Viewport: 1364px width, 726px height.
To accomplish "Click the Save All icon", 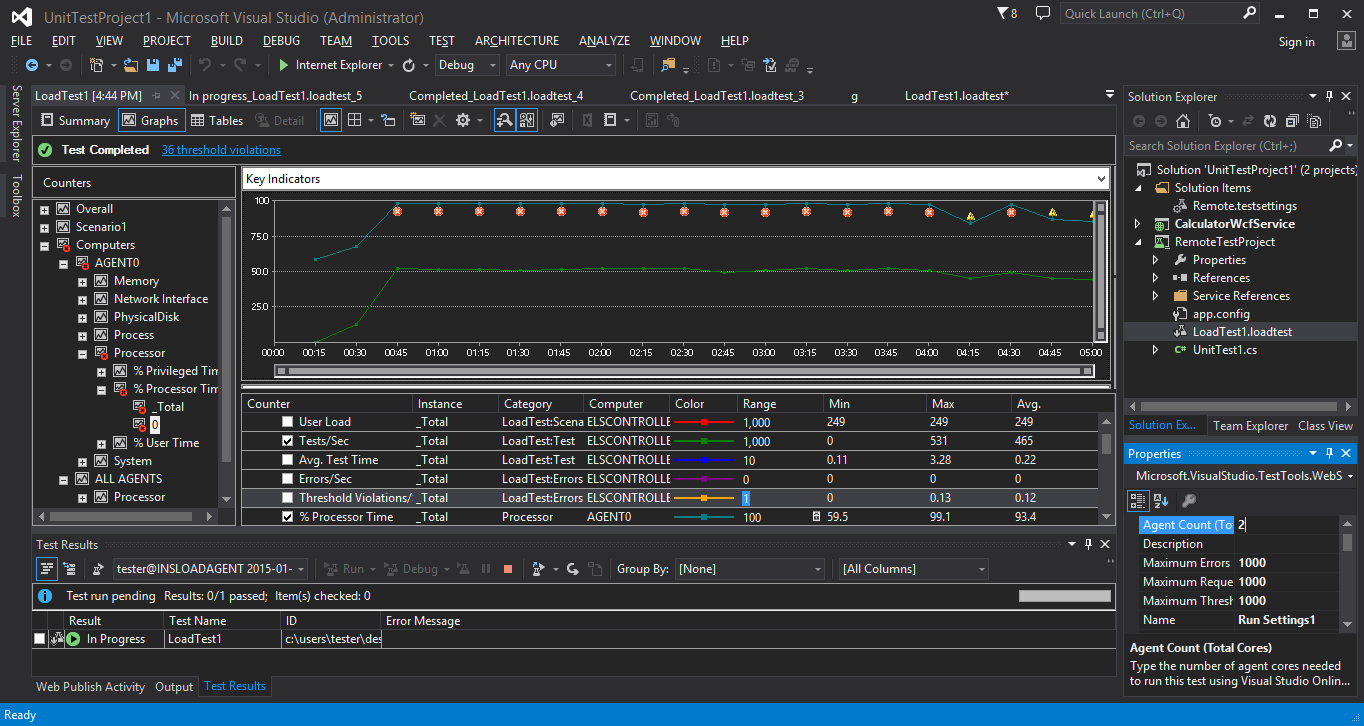I will pos(175,65).
